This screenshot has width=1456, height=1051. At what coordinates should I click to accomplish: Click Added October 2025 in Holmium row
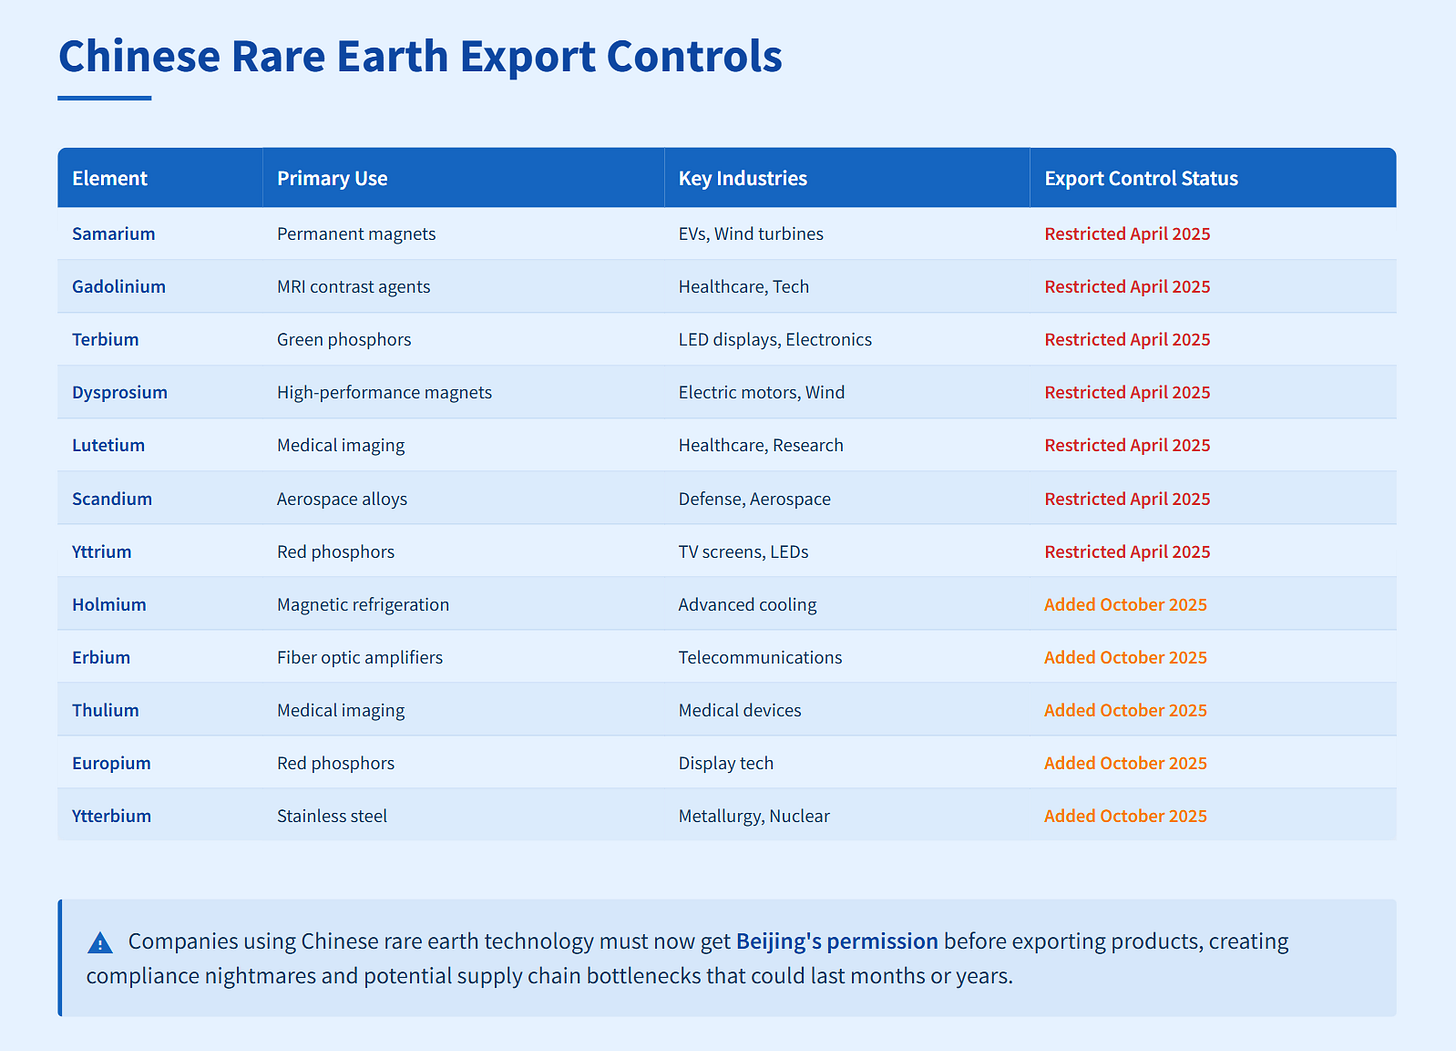click(1126, 605)
